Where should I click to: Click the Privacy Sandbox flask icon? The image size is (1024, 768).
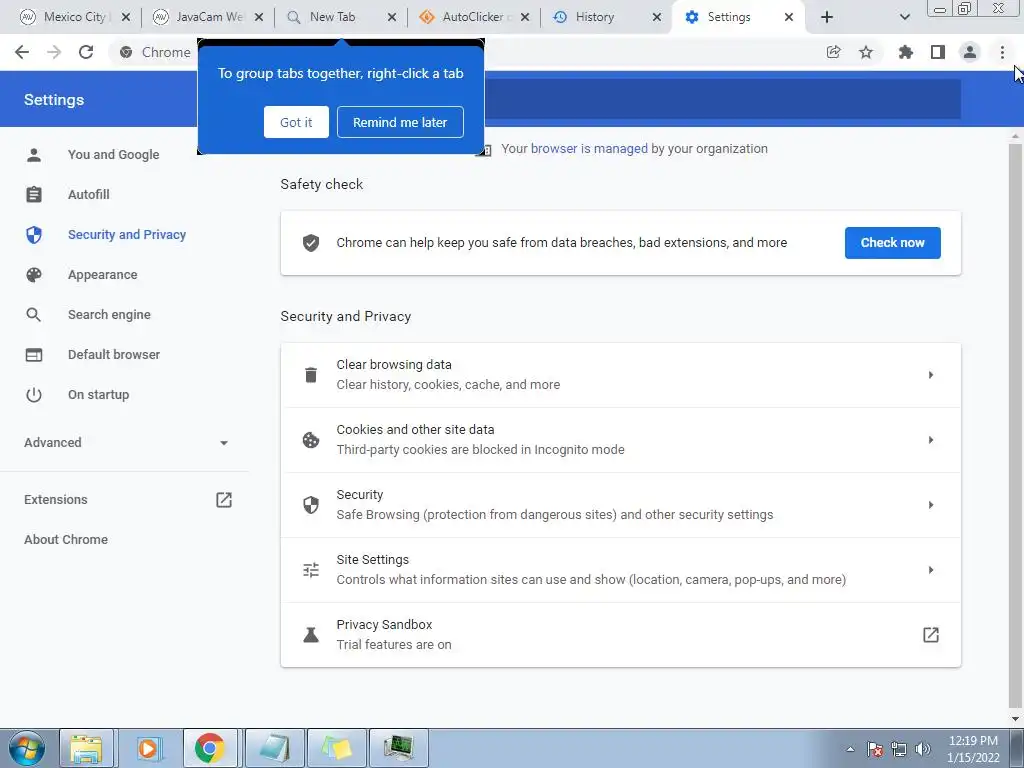pyautogui.click(x=311, y=635)
